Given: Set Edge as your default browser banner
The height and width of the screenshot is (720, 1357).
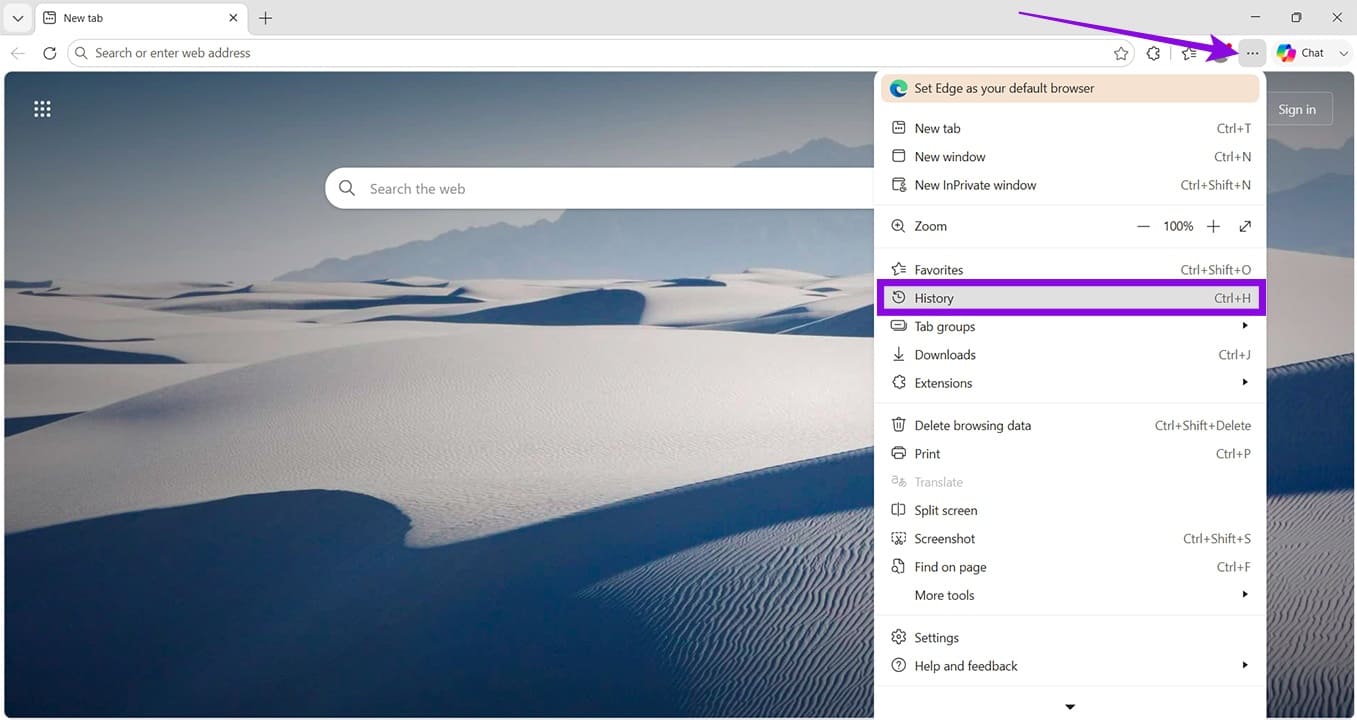Looking at the screenshot, I should pos(1070,88).
